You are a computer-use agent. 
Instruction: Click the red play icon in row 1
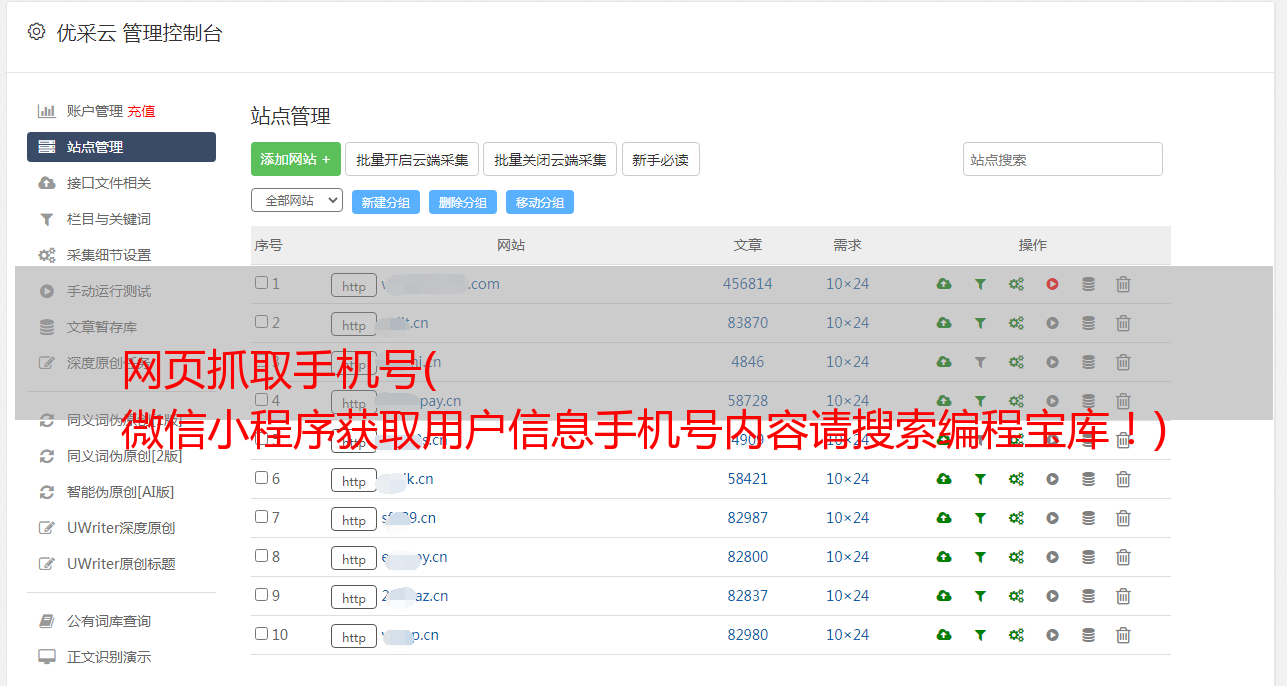(1052, 284)
